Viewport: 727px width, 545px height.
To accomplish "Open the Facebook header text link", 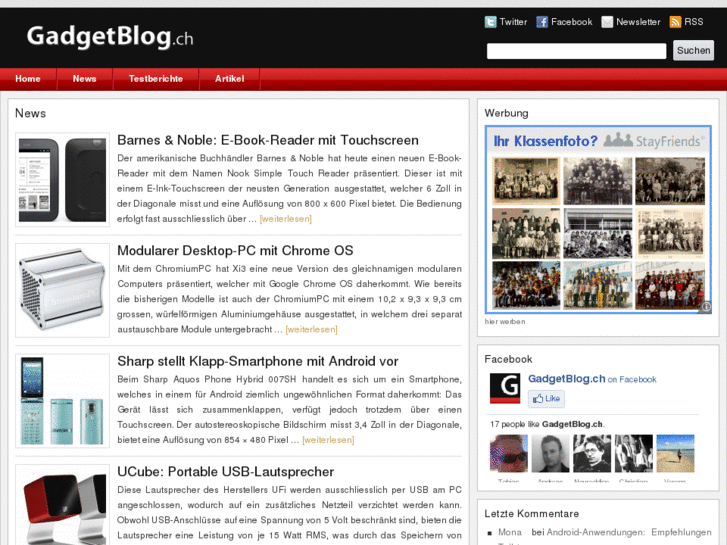I will pyautogui.click(x=572, y=22).
